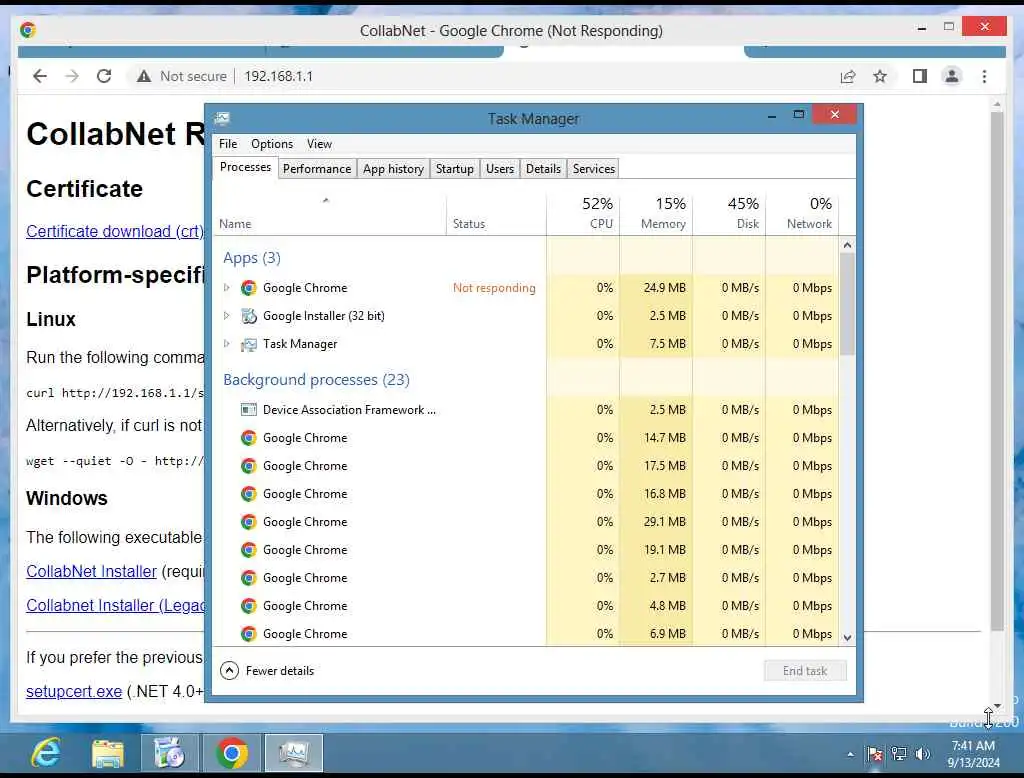Screen dimensions: 1024x778
Task: Click Chrome page vertical scrollbar
Action: pos(997,370)
